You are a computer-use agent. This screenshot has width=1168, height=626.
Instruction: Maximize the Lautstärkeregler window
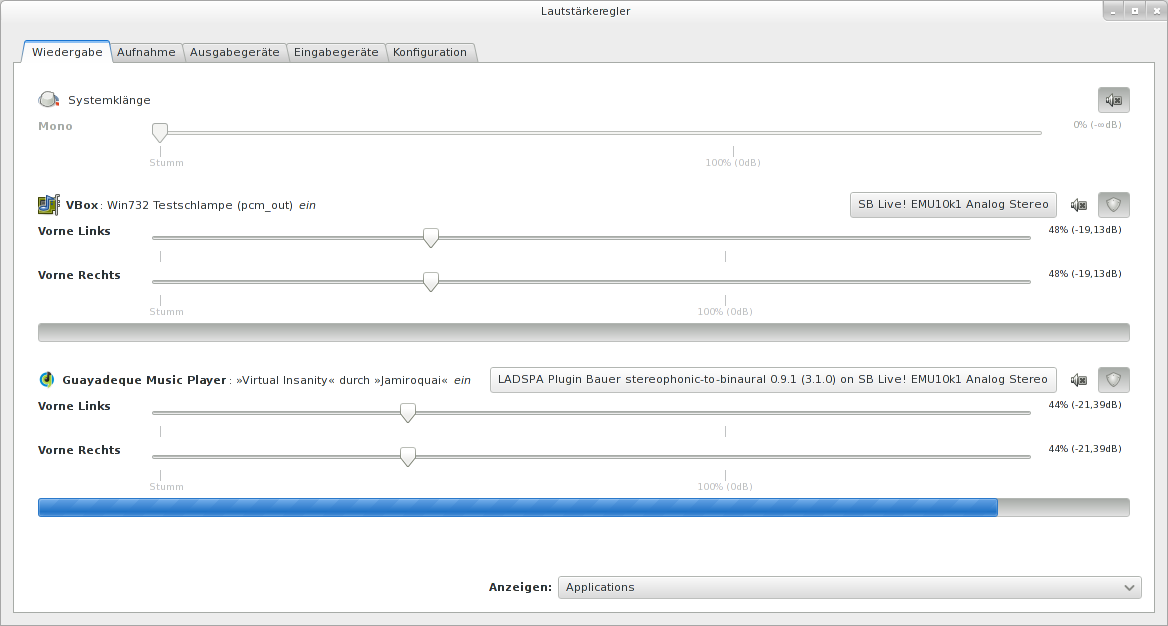coord(1135,11)
